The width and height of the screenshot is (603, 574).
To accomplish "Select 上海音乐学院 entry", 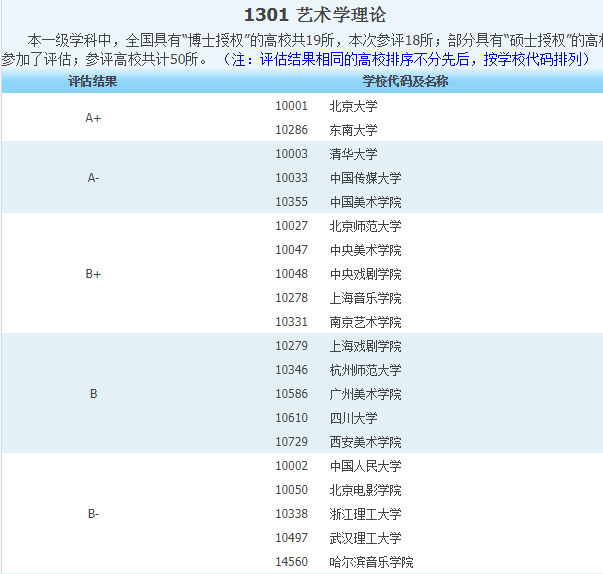I will 365,298.
